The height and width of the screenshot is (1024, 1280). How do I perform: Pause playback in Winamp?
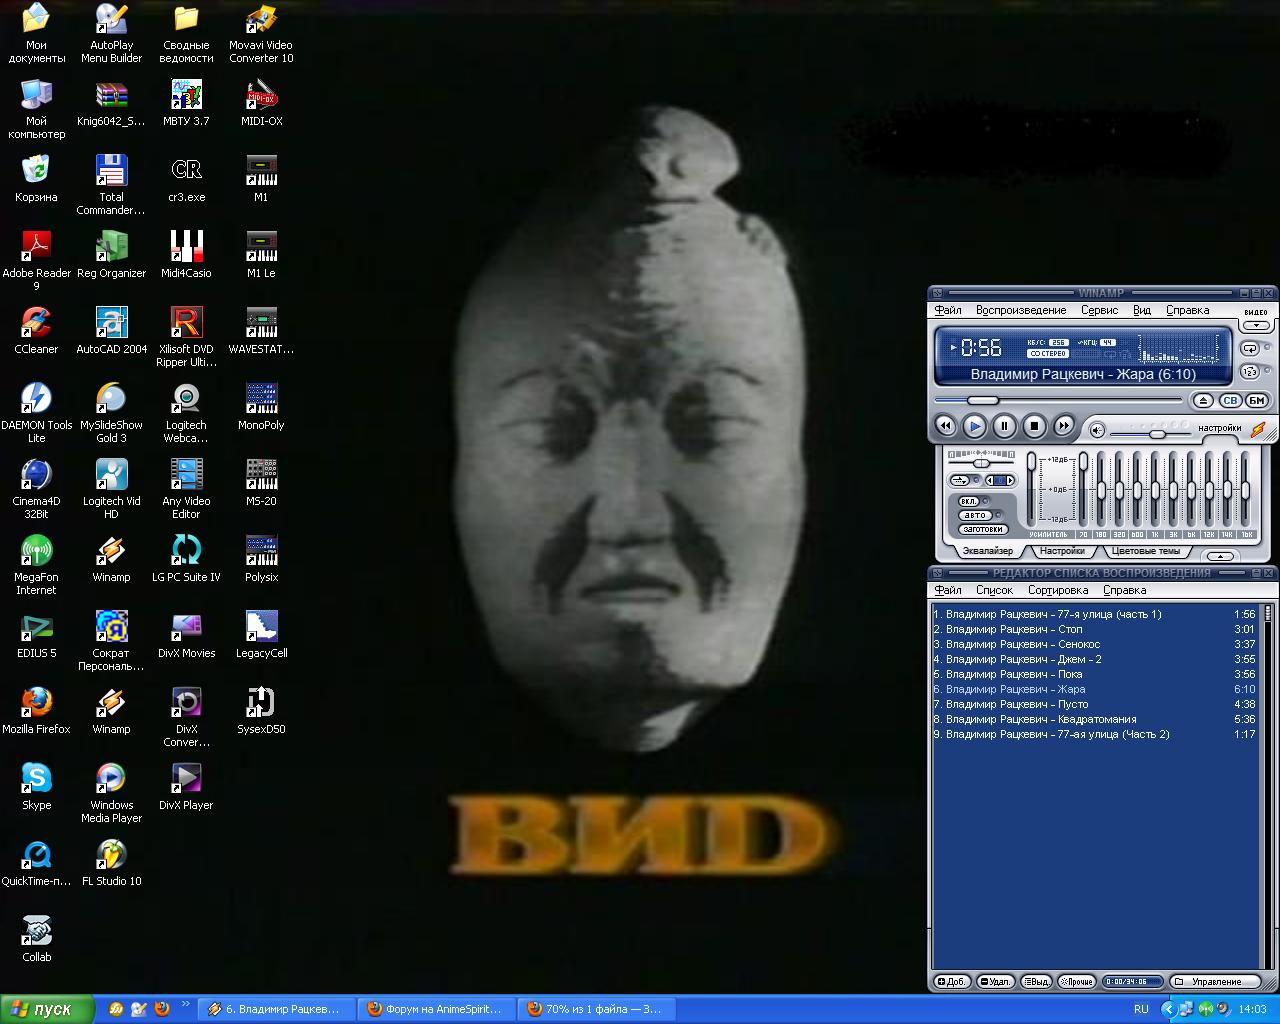tap(1004, 427)
